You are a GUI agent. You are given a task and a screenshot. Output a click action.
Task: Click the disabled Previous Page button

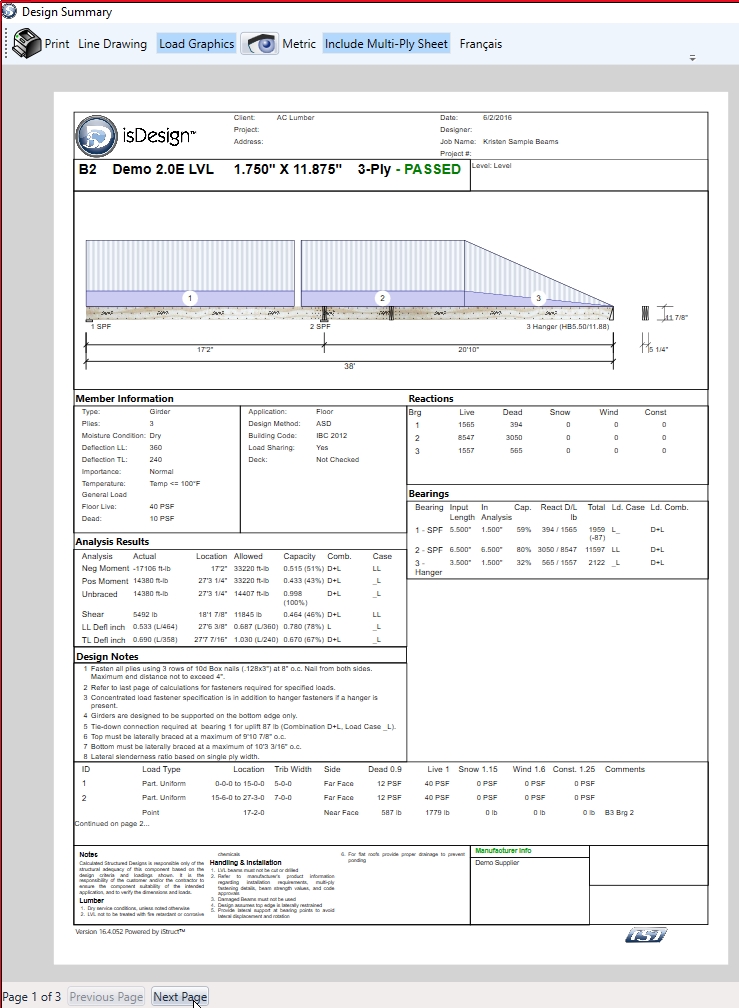click(106, 996)
